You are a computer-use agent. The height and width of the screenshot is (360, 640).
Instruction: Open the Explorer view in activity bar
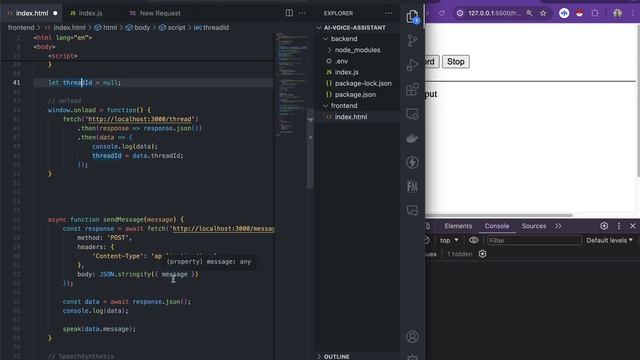pyautogui.click(x=412, y=17)
